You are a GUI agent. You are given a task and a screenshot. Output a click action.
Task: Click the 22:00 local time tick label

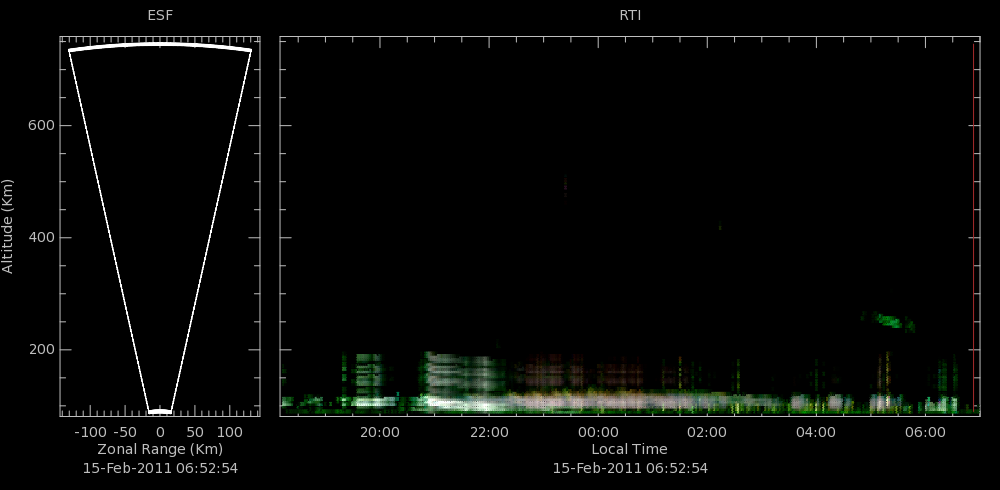tap(489, 432)
